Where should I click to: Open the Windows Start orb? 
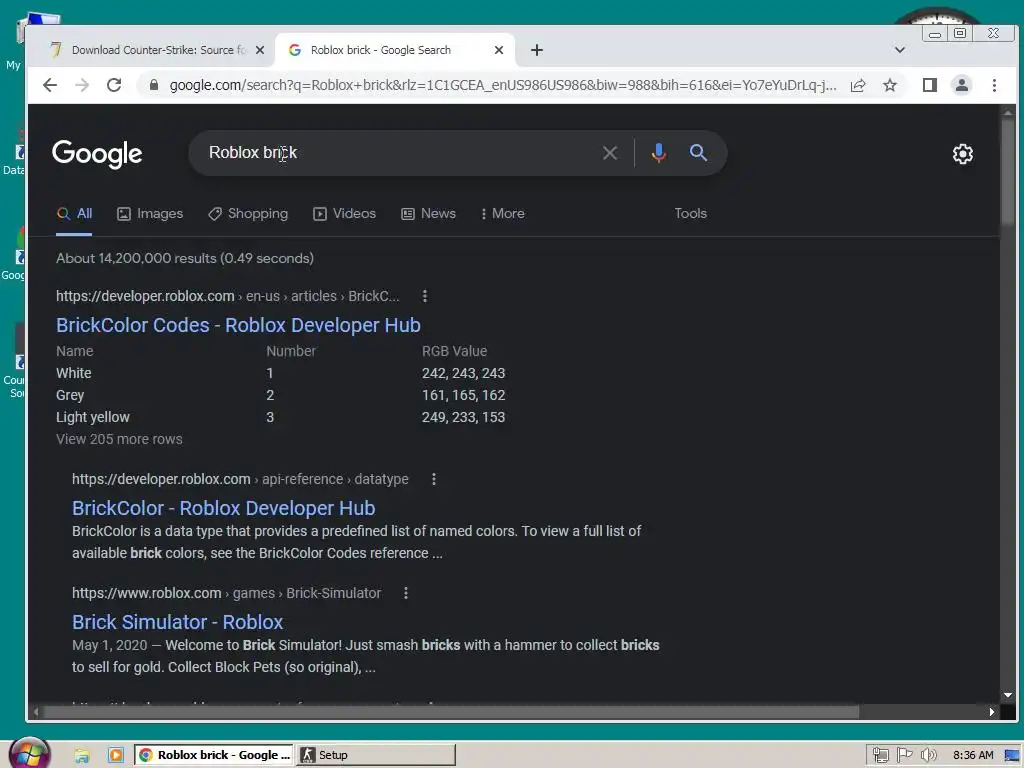29,753
